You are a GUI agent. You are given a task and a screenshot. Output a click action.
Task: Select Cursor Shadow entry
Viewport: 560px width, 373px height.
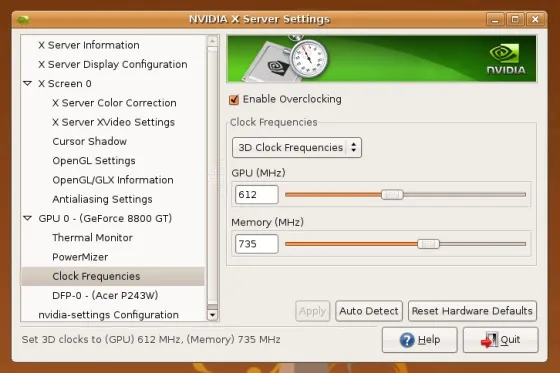(x=89, y=141)
